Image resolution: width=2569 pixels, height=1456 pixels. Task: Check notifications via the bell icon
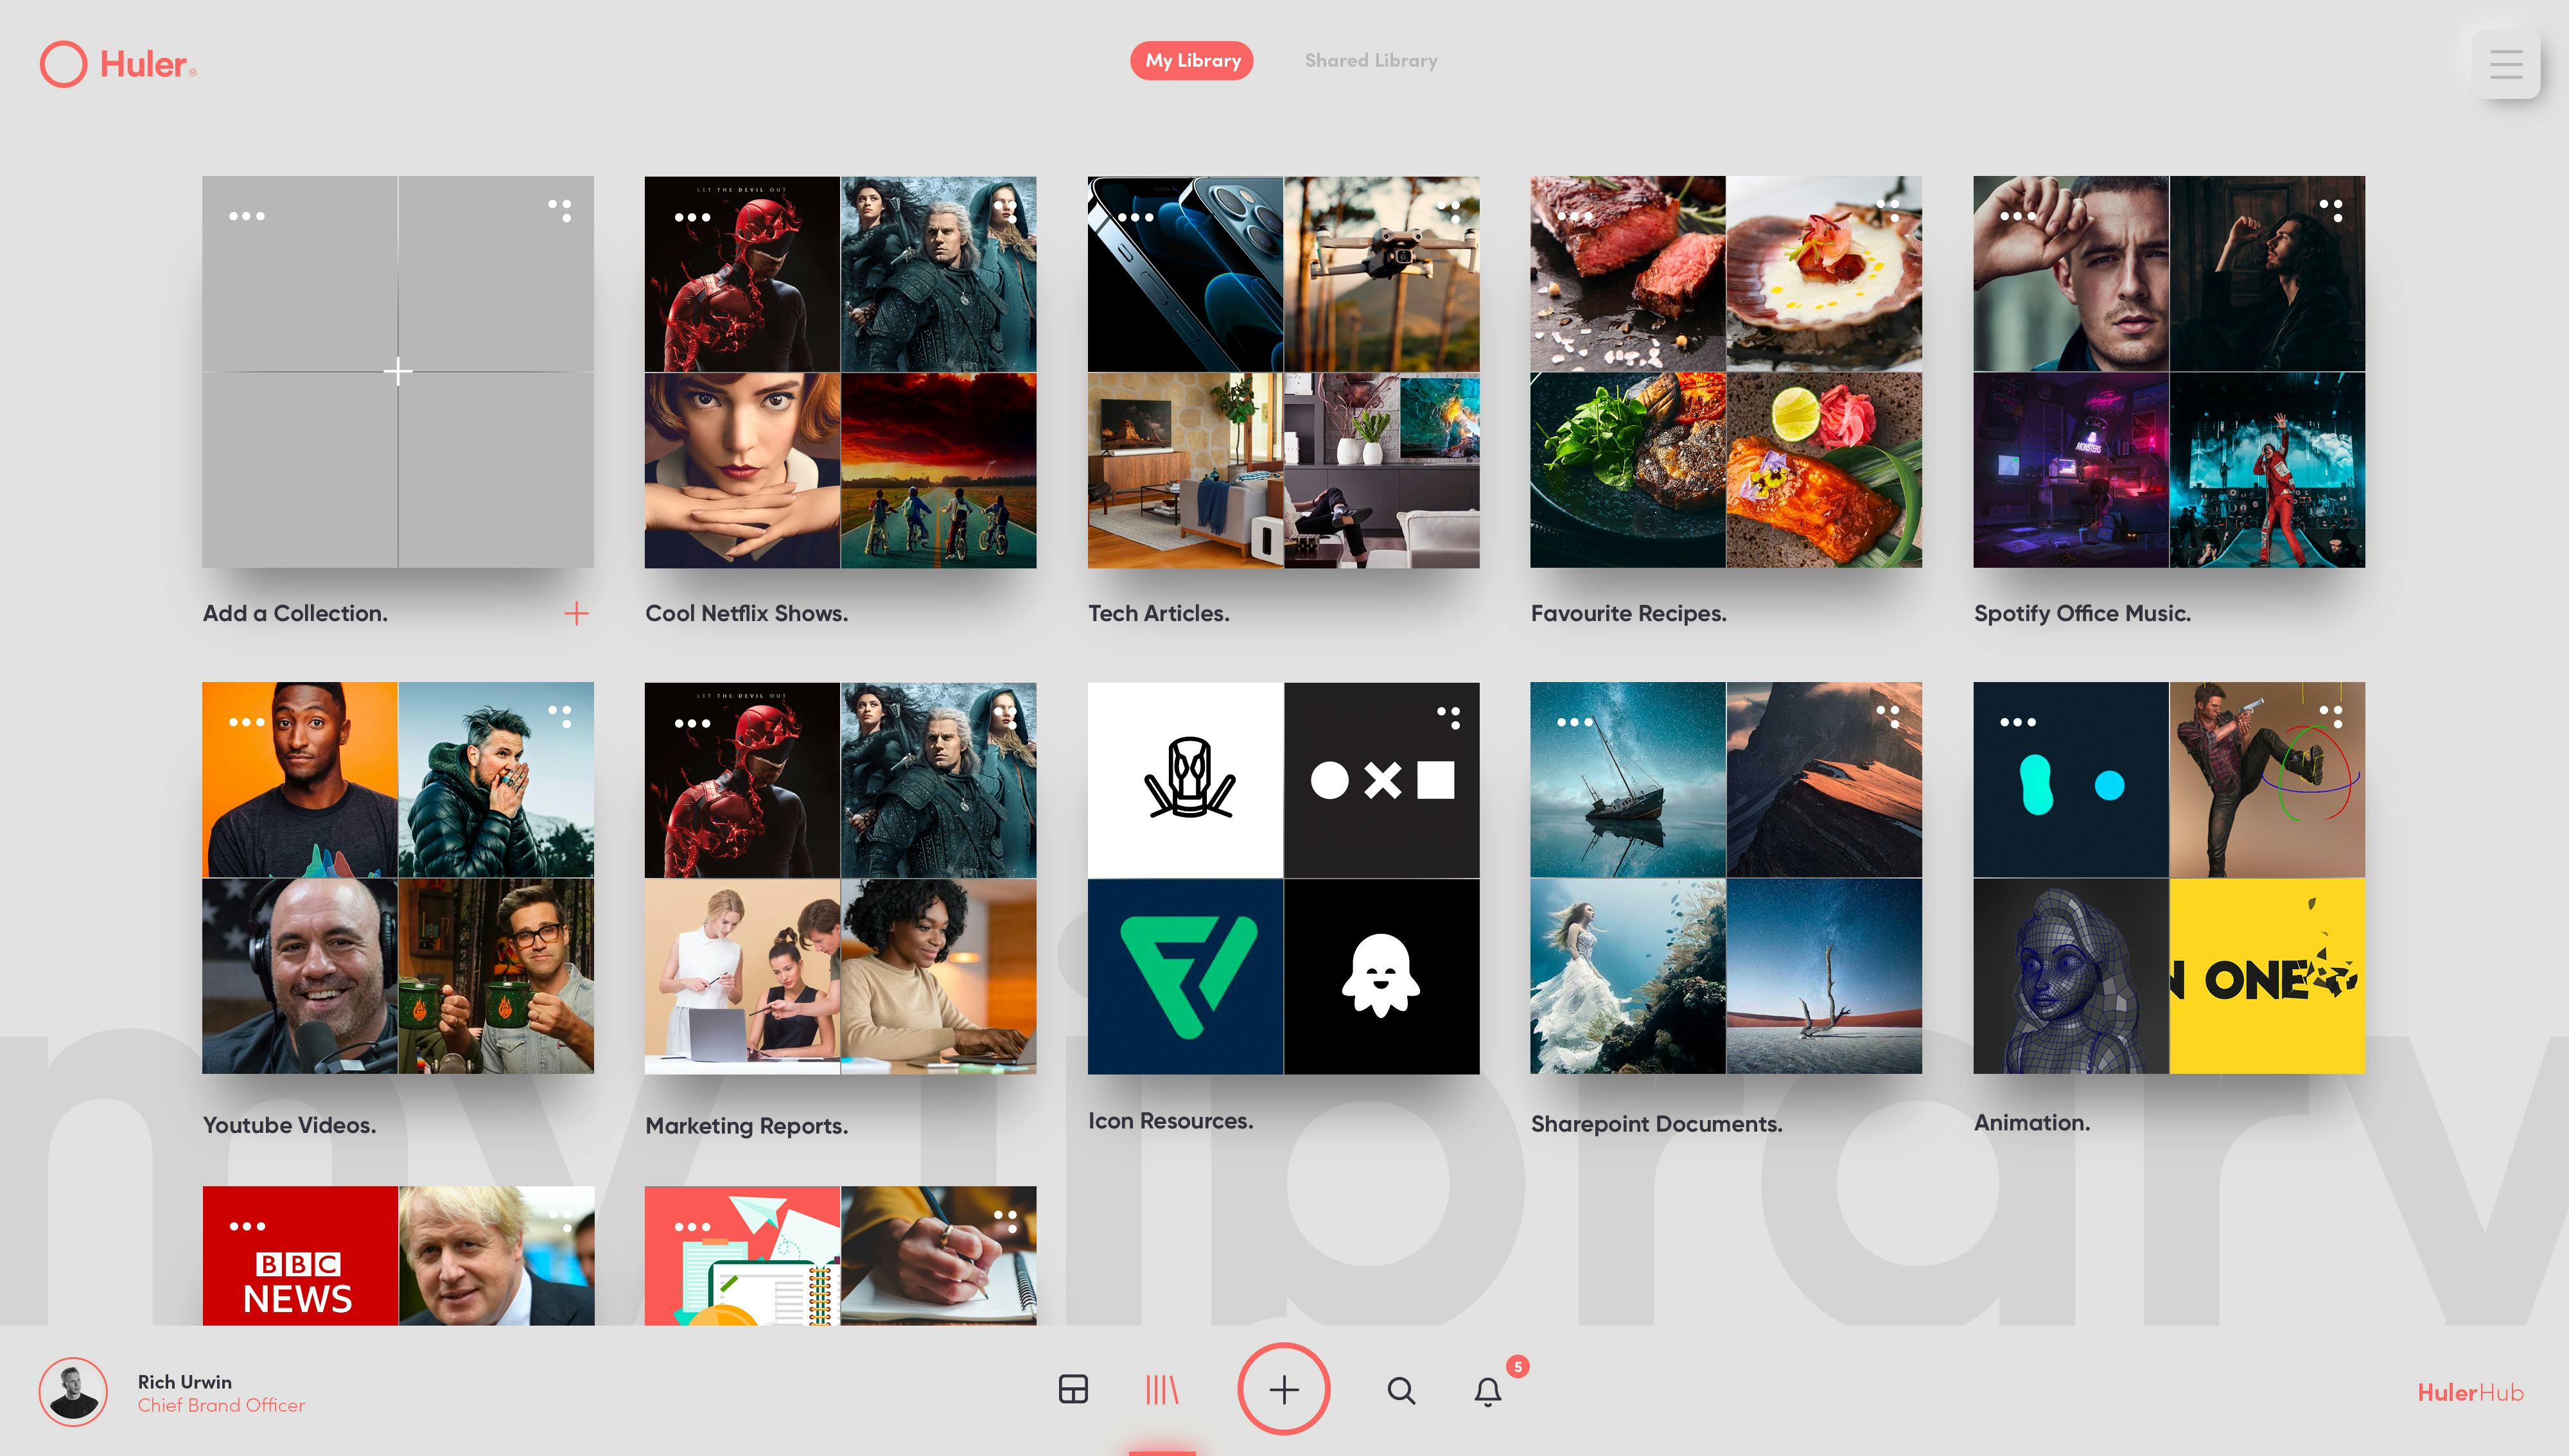(x=1487, y=1390)
